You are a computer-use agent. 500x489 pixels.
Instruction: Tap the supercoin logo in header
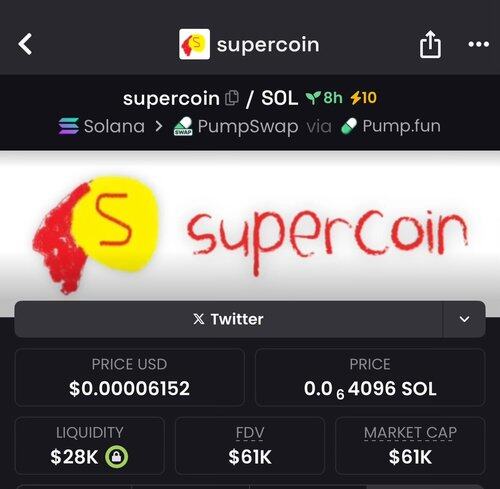(194, 44)
